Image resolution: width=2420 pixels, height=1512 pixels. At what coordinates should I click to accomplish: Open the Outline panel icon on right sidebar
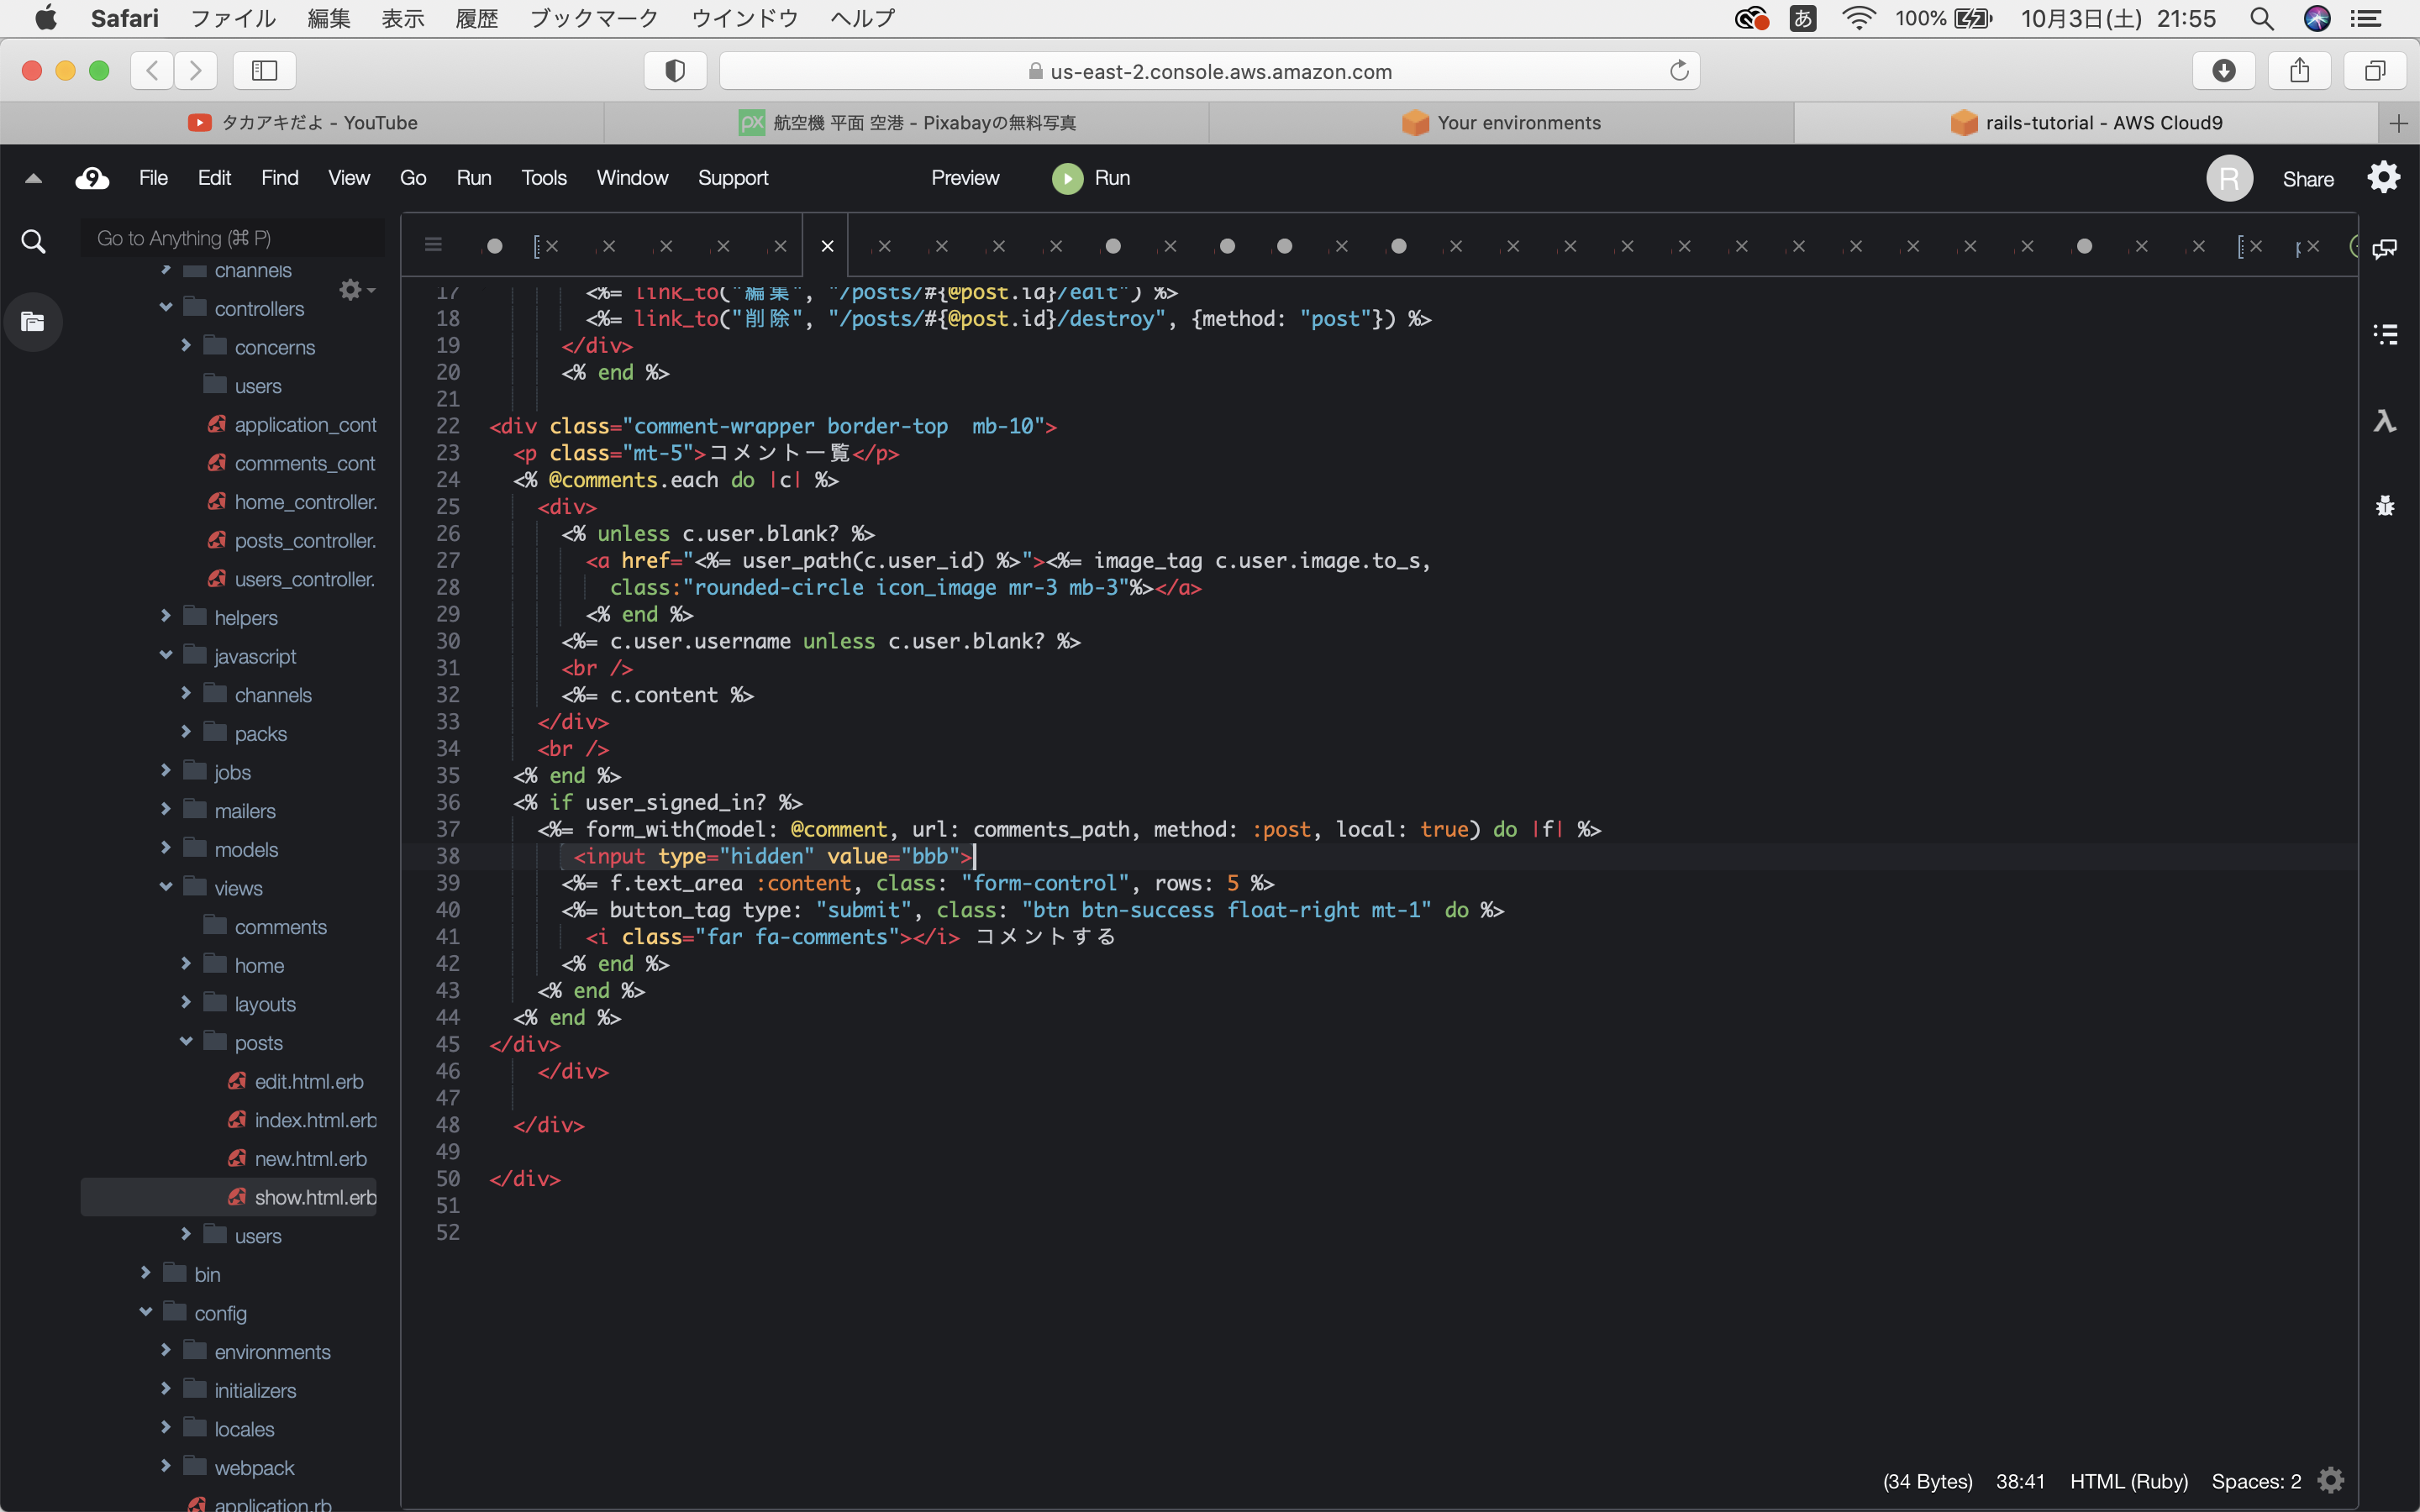(x=2385, y=334)
